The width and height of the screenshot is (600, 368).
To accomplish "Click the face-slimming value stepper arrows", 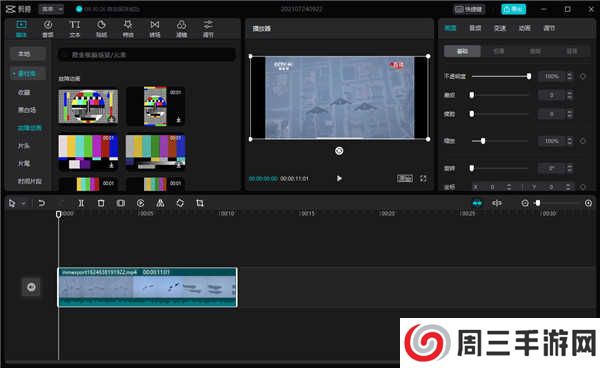I will (x=570, y=114).
